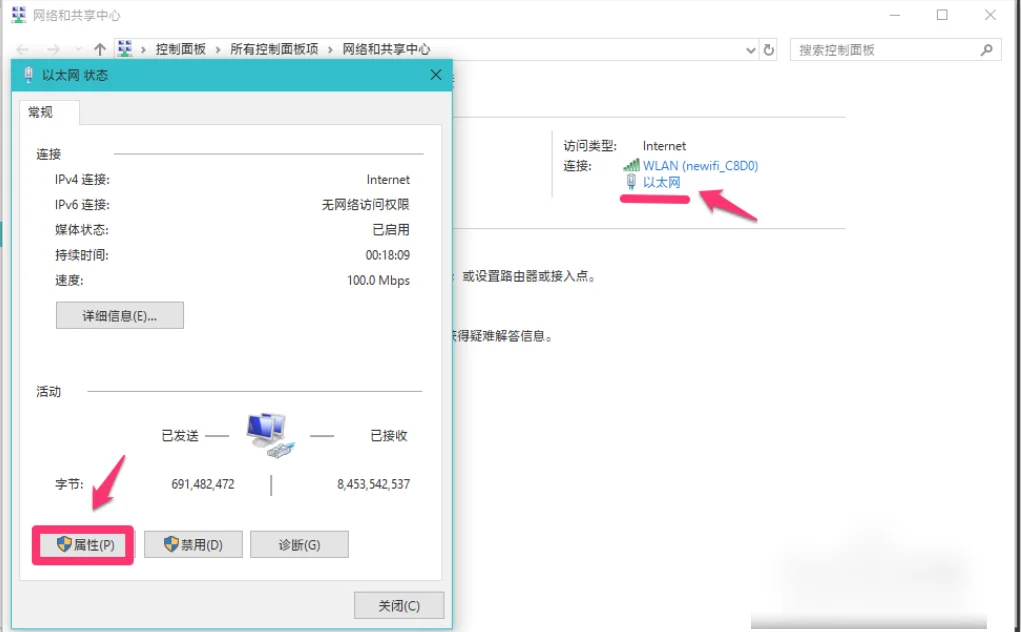Focus the 搜索控制面板 search field
This screenshot has width=1021, height=632.
885,49
